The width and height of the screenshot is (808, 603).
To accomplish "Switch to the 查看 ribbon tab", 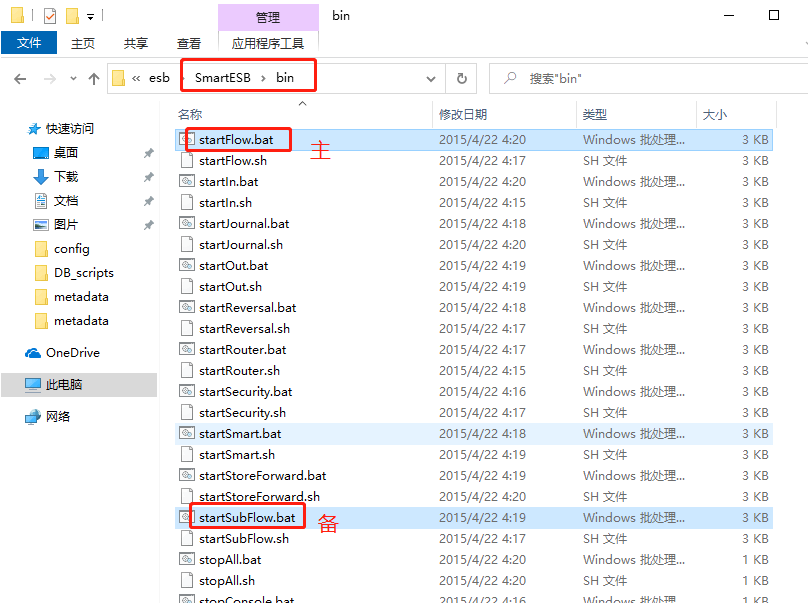I will coord(188,43).
